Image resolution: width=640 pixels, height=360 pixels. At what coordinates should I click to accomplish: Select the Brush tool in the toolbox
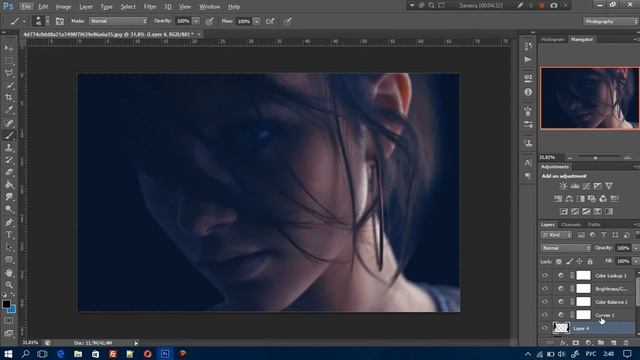pyautogui.click(x=9, y=136)
